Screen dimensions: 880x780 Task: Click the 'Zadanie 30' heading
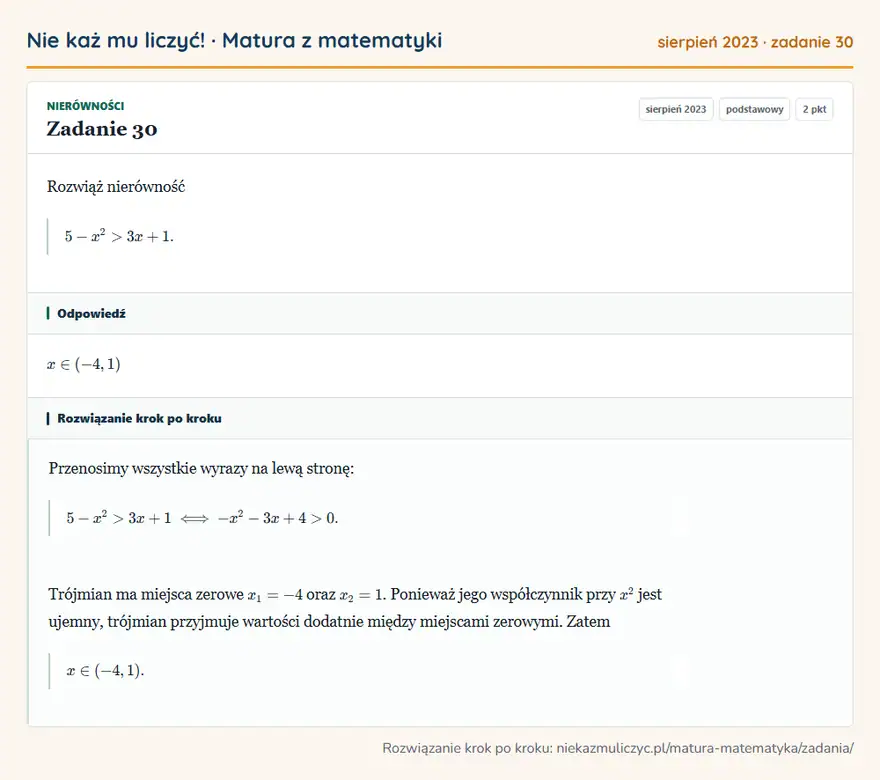[x=102, y=129]
